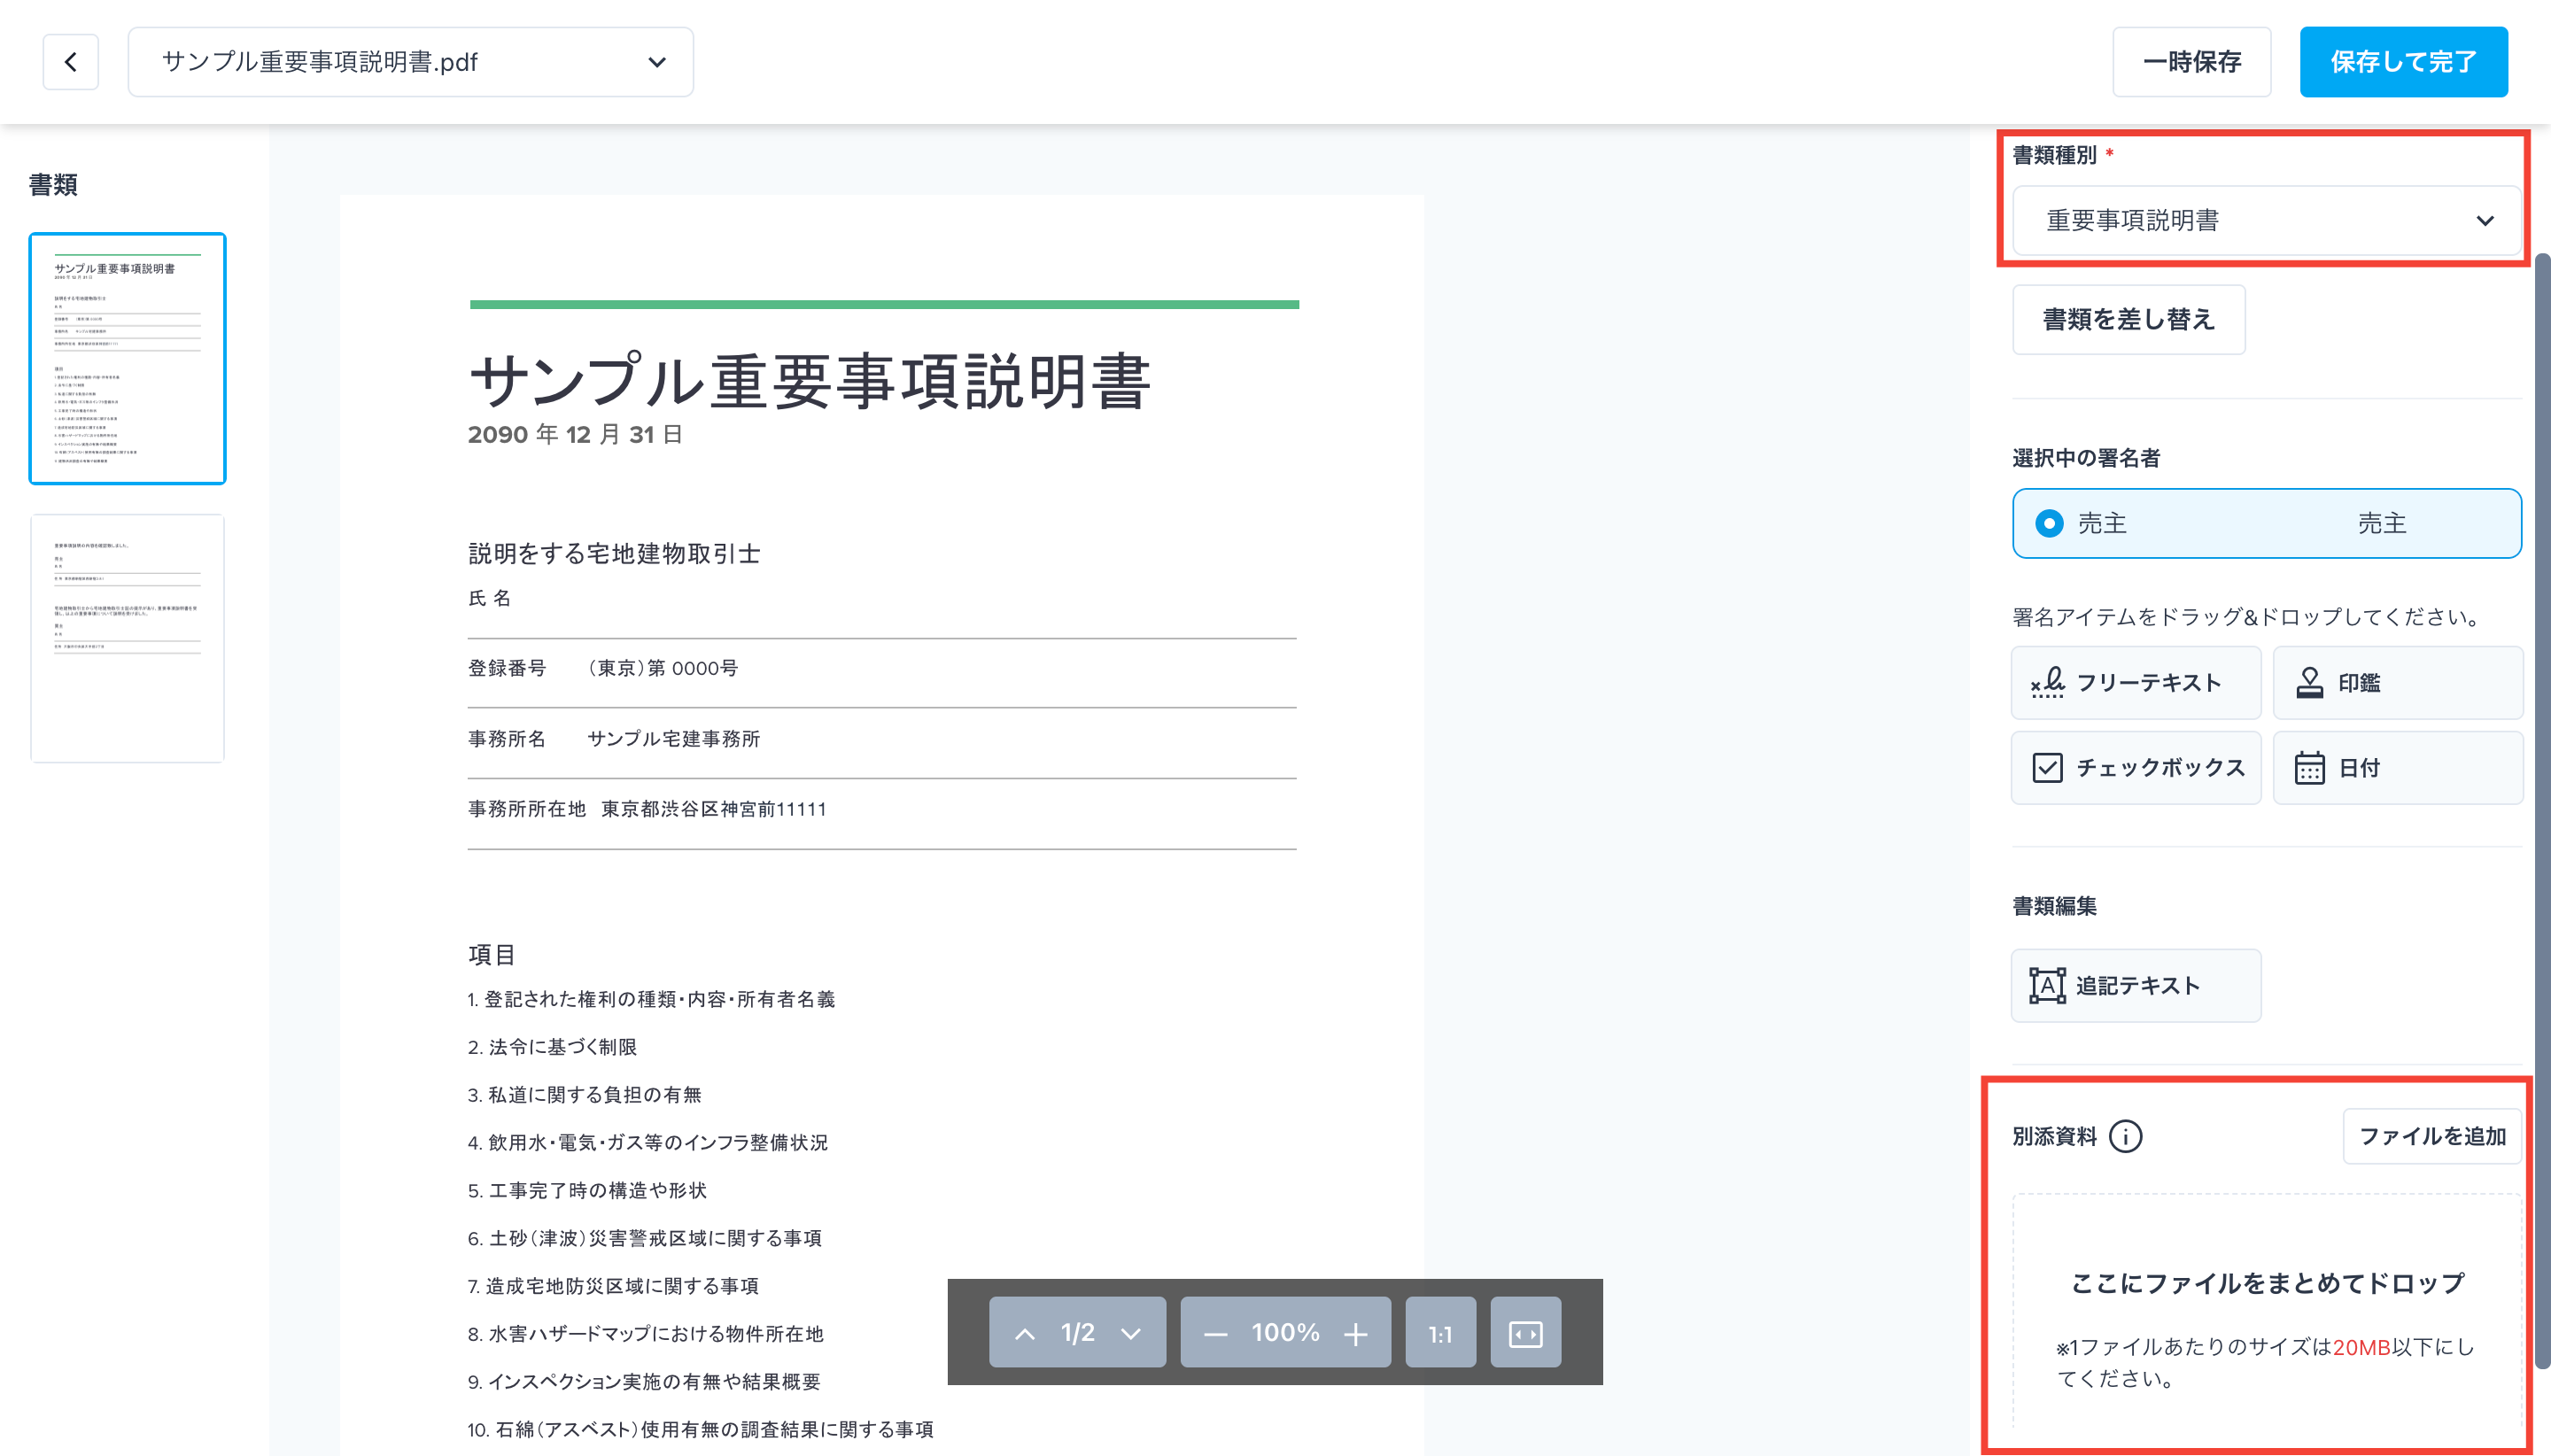Reset zoom with the 1:1 button
This screenshot has width=2551, height=1456.
[1440, 1333]
